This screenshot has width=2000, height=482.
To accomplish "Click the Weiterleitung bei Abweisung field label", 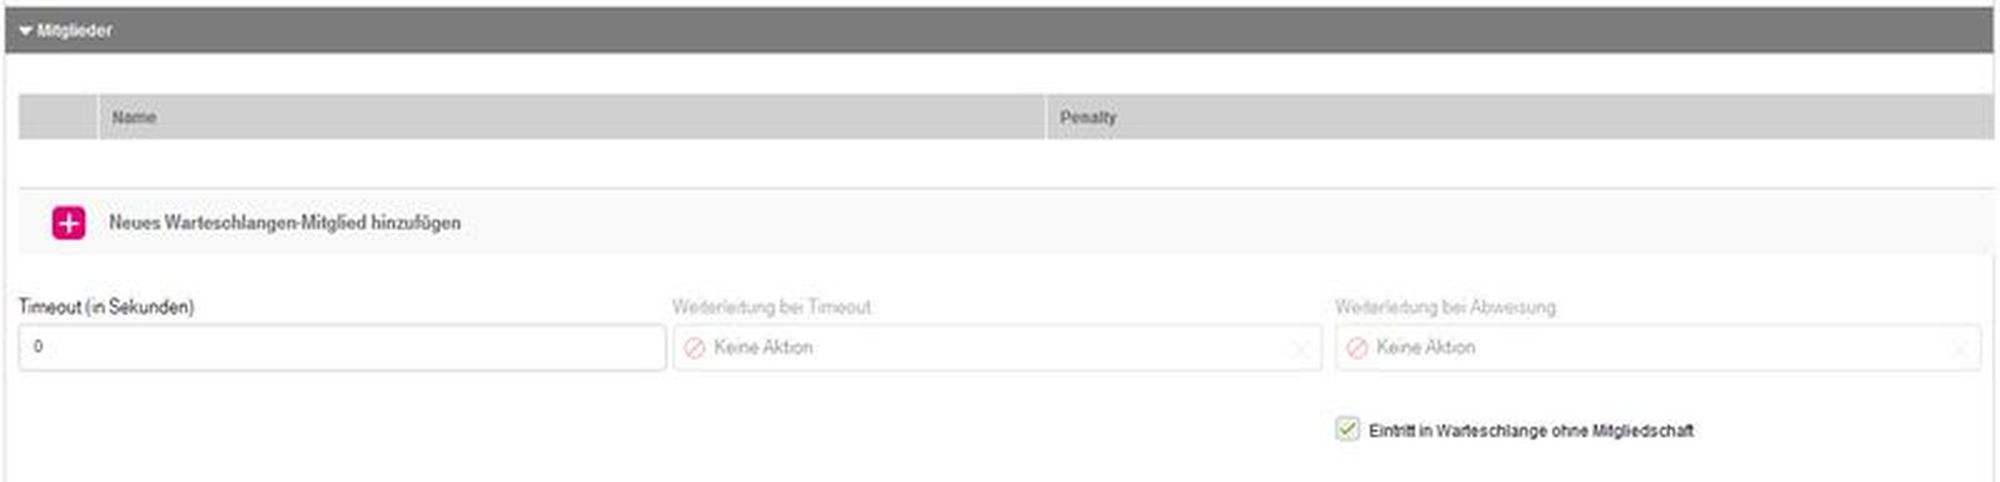I will [x=1445, y=307].
